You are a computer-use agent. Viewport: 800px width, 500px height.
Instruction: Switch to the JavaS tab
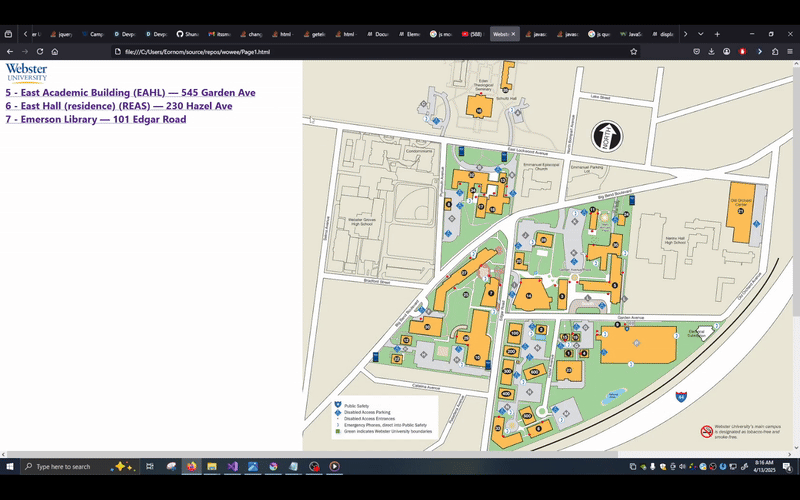pyautogui.click(x=631, y=34)
